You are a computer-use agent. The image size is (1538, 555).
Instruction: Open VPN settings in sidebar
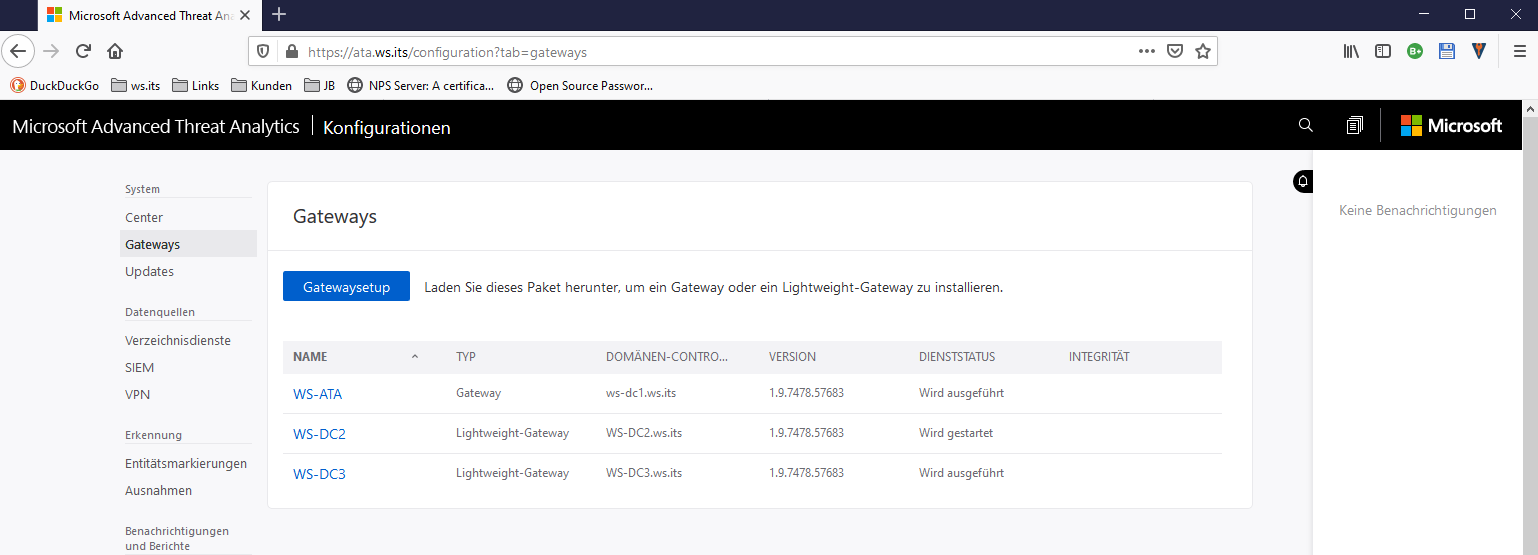click(137, 394)
